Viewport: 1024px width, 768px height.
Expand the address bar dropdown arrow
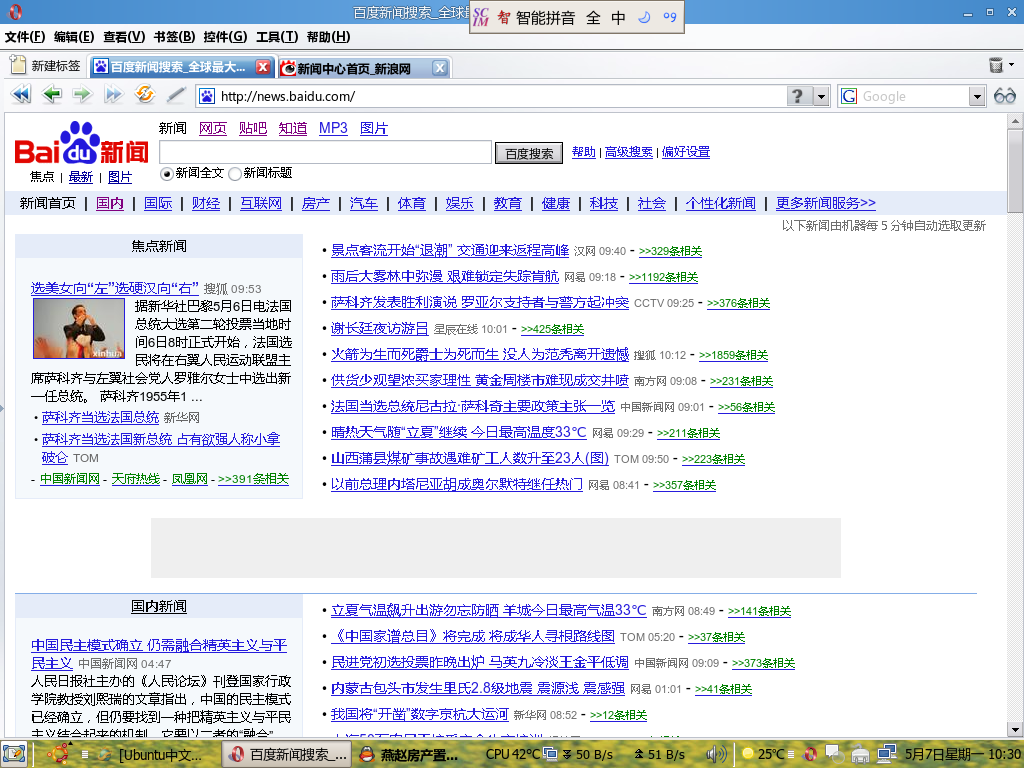click(822, 97)
